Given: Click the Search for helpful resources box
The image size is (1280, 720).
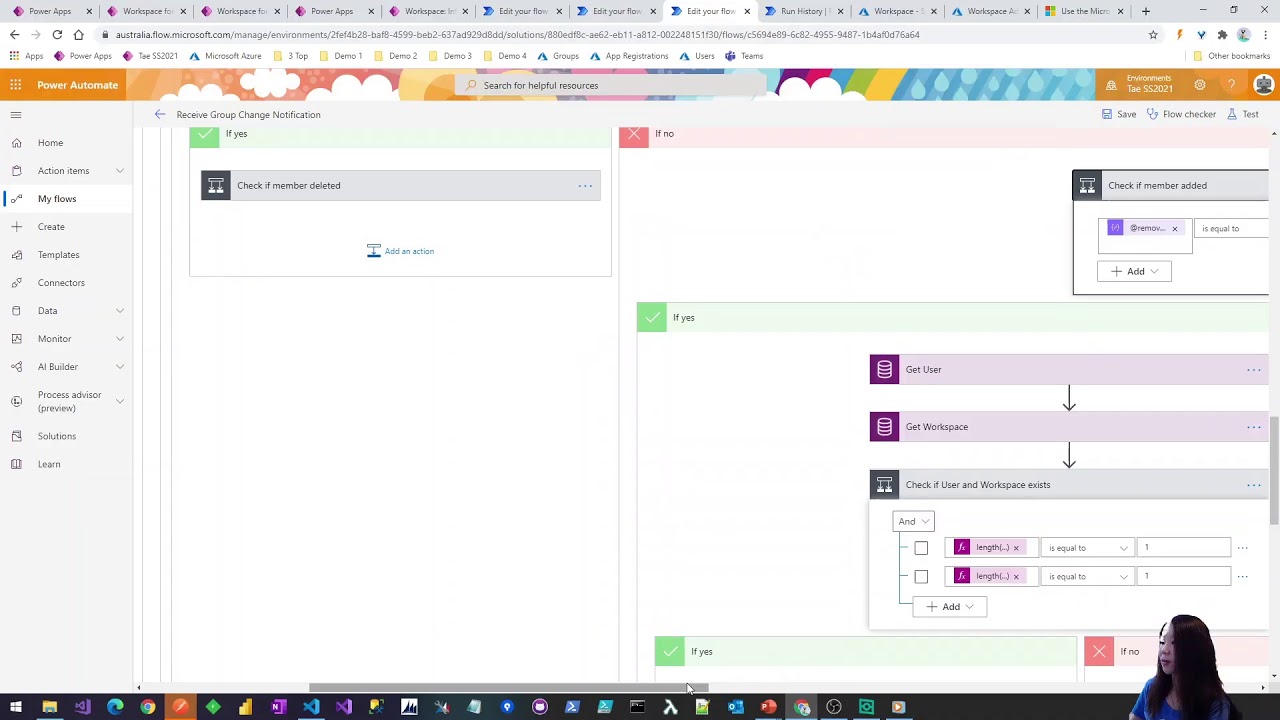Looking at the screenshot, I should pos(610,85).
